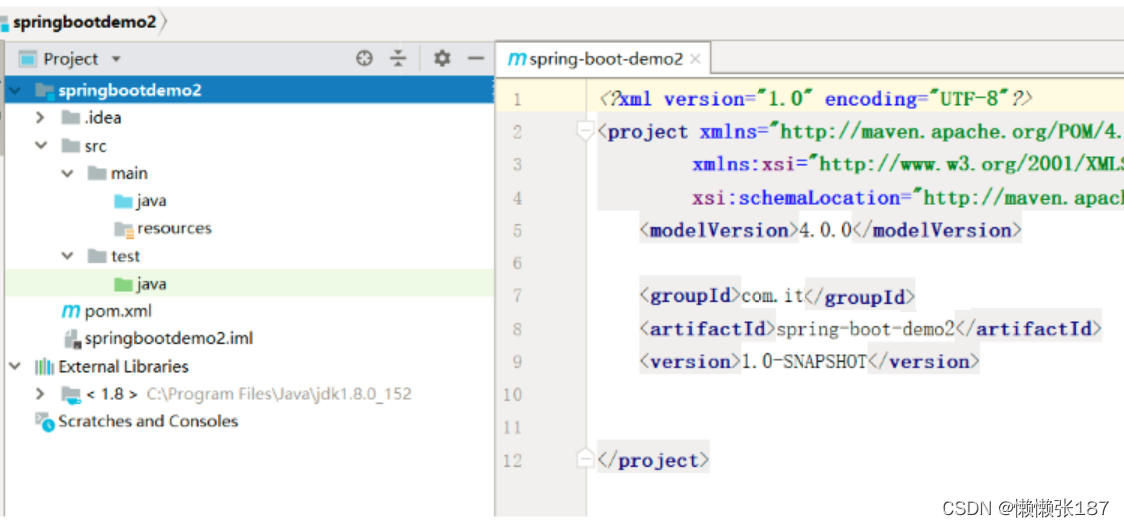This screenshot has height=527, width=1124.
Task: Select java label under main folder
Action: [x=151, y=201]
